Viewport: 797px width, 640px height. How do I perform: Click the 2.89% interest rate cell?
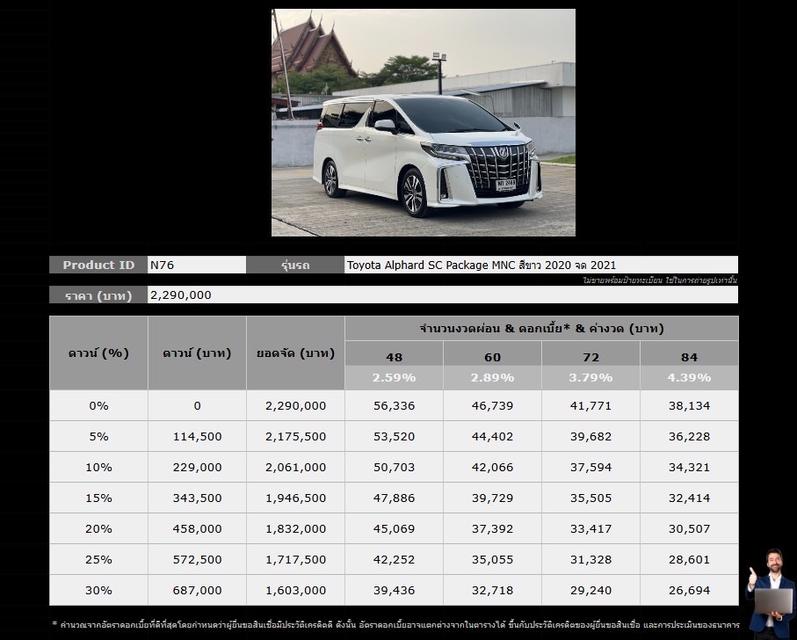pos(493,378)
